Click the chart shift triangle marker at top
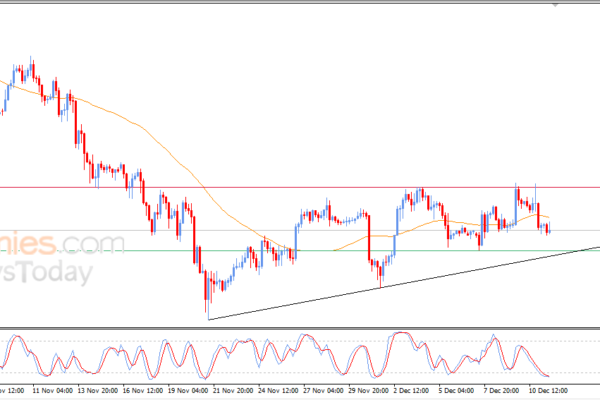This screenshot has width=600, height=400. tap(555, 4)
